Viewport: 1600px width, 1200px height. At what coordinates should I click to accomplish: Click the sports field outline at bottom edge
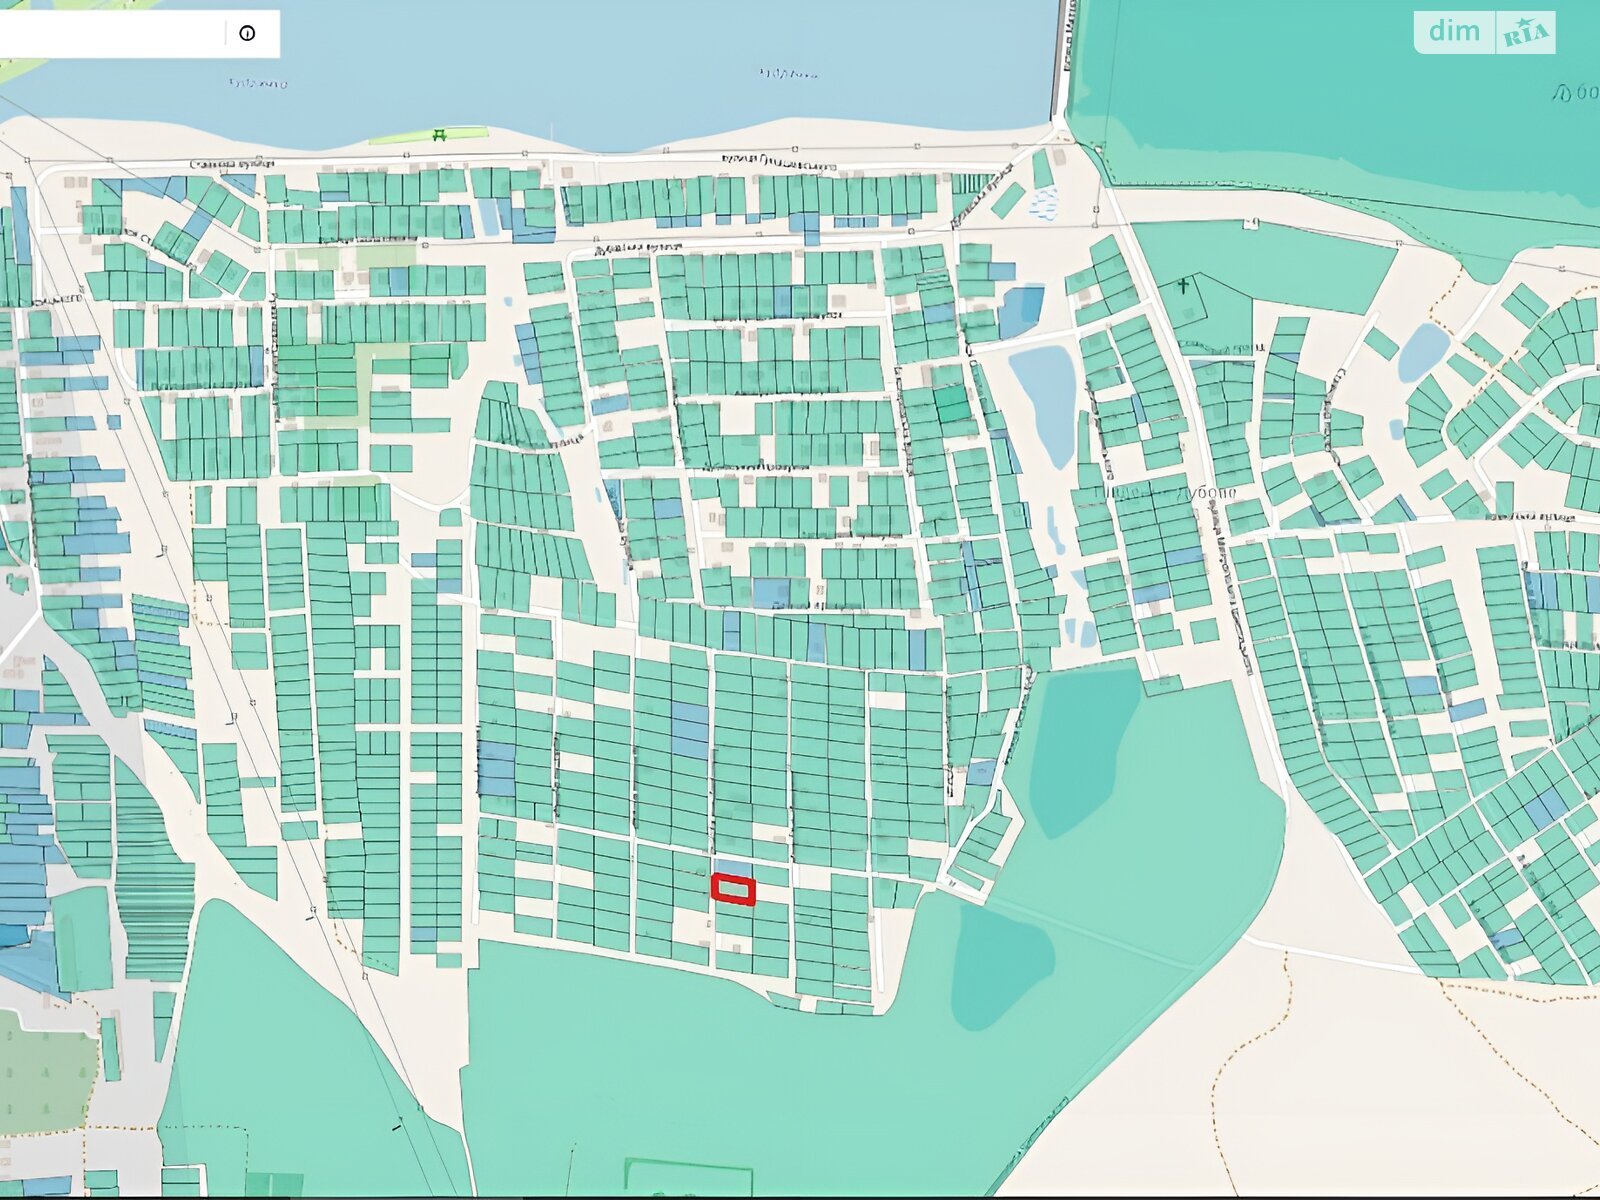pyautogui.click(x=660, y=1176)
